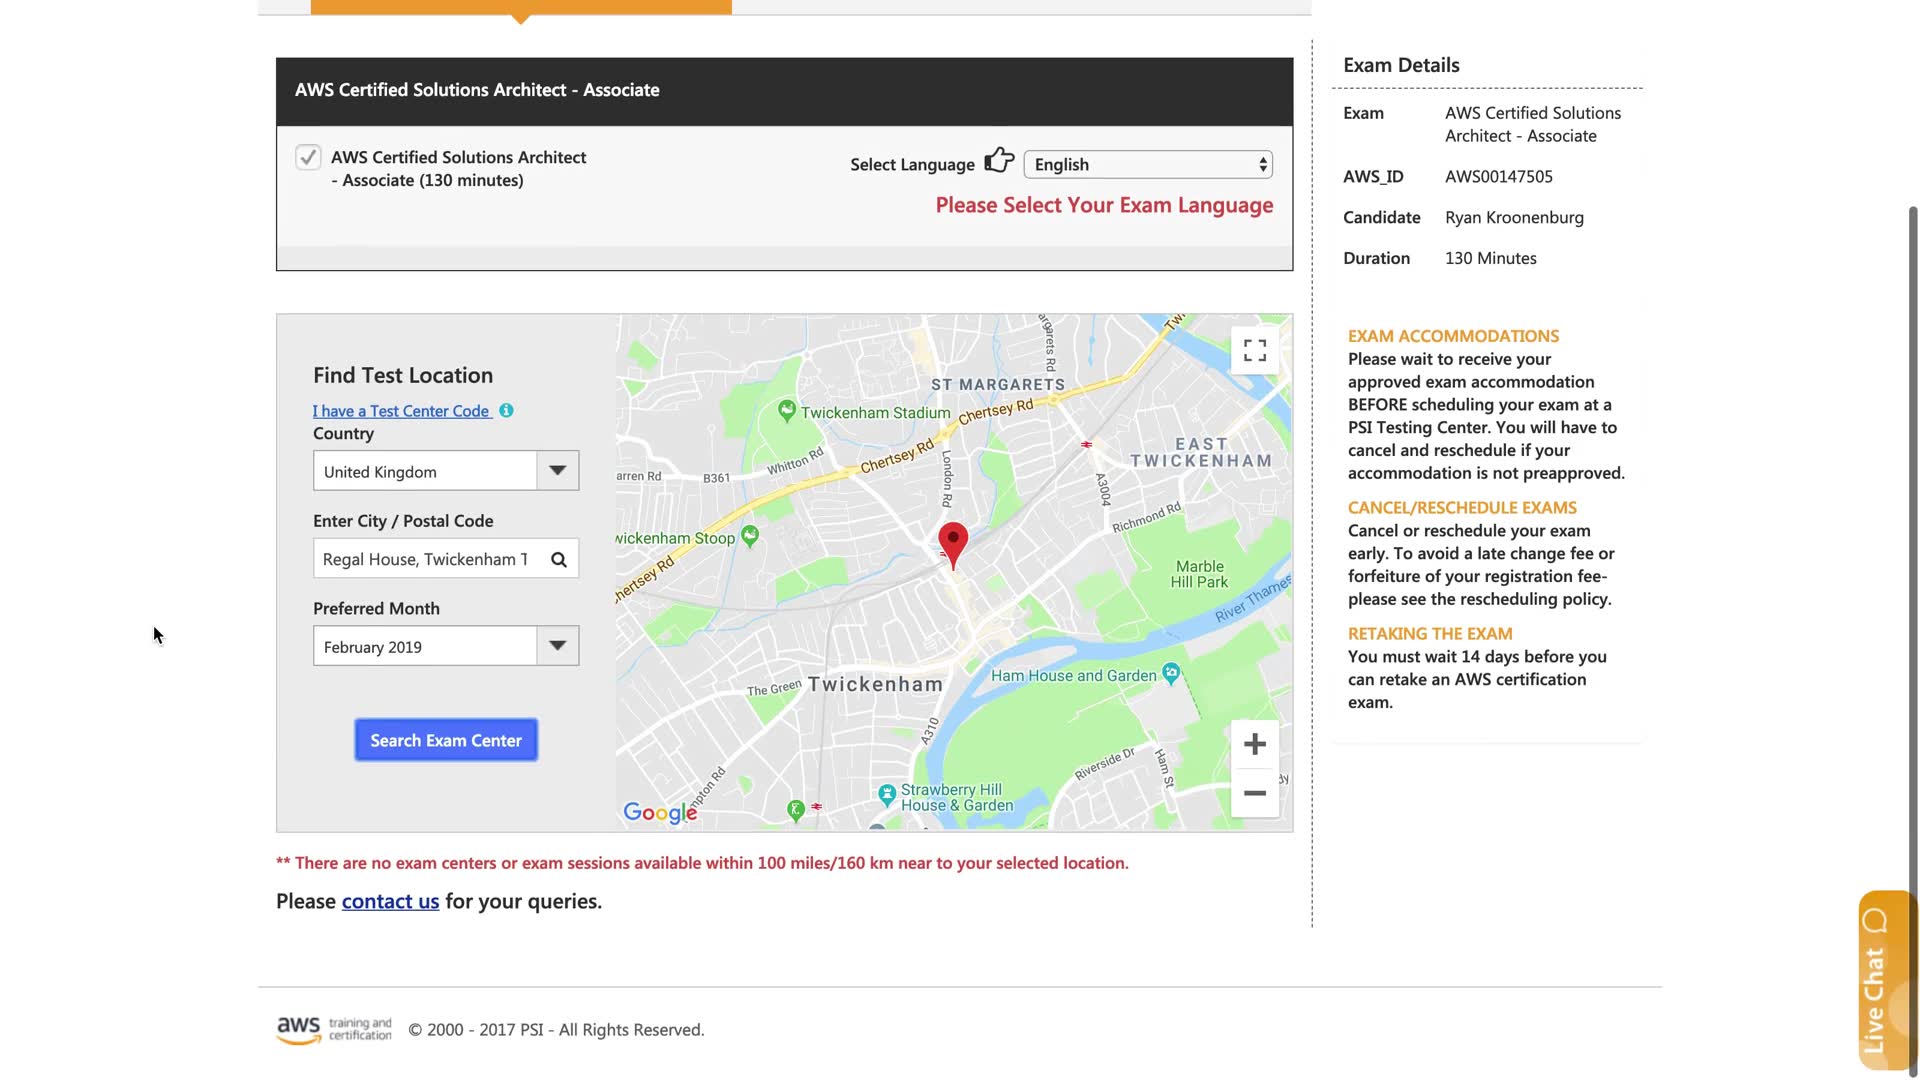Open the contact us link
The height and width of the screenshot is (1080, 1920).
[390, 901]
